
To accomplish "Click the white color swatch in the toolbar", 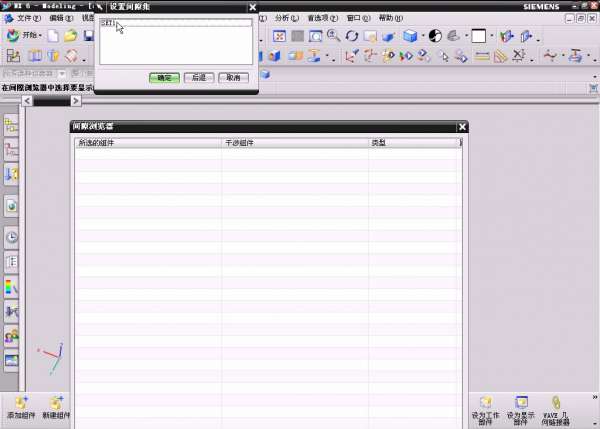I will click(478, 36).
